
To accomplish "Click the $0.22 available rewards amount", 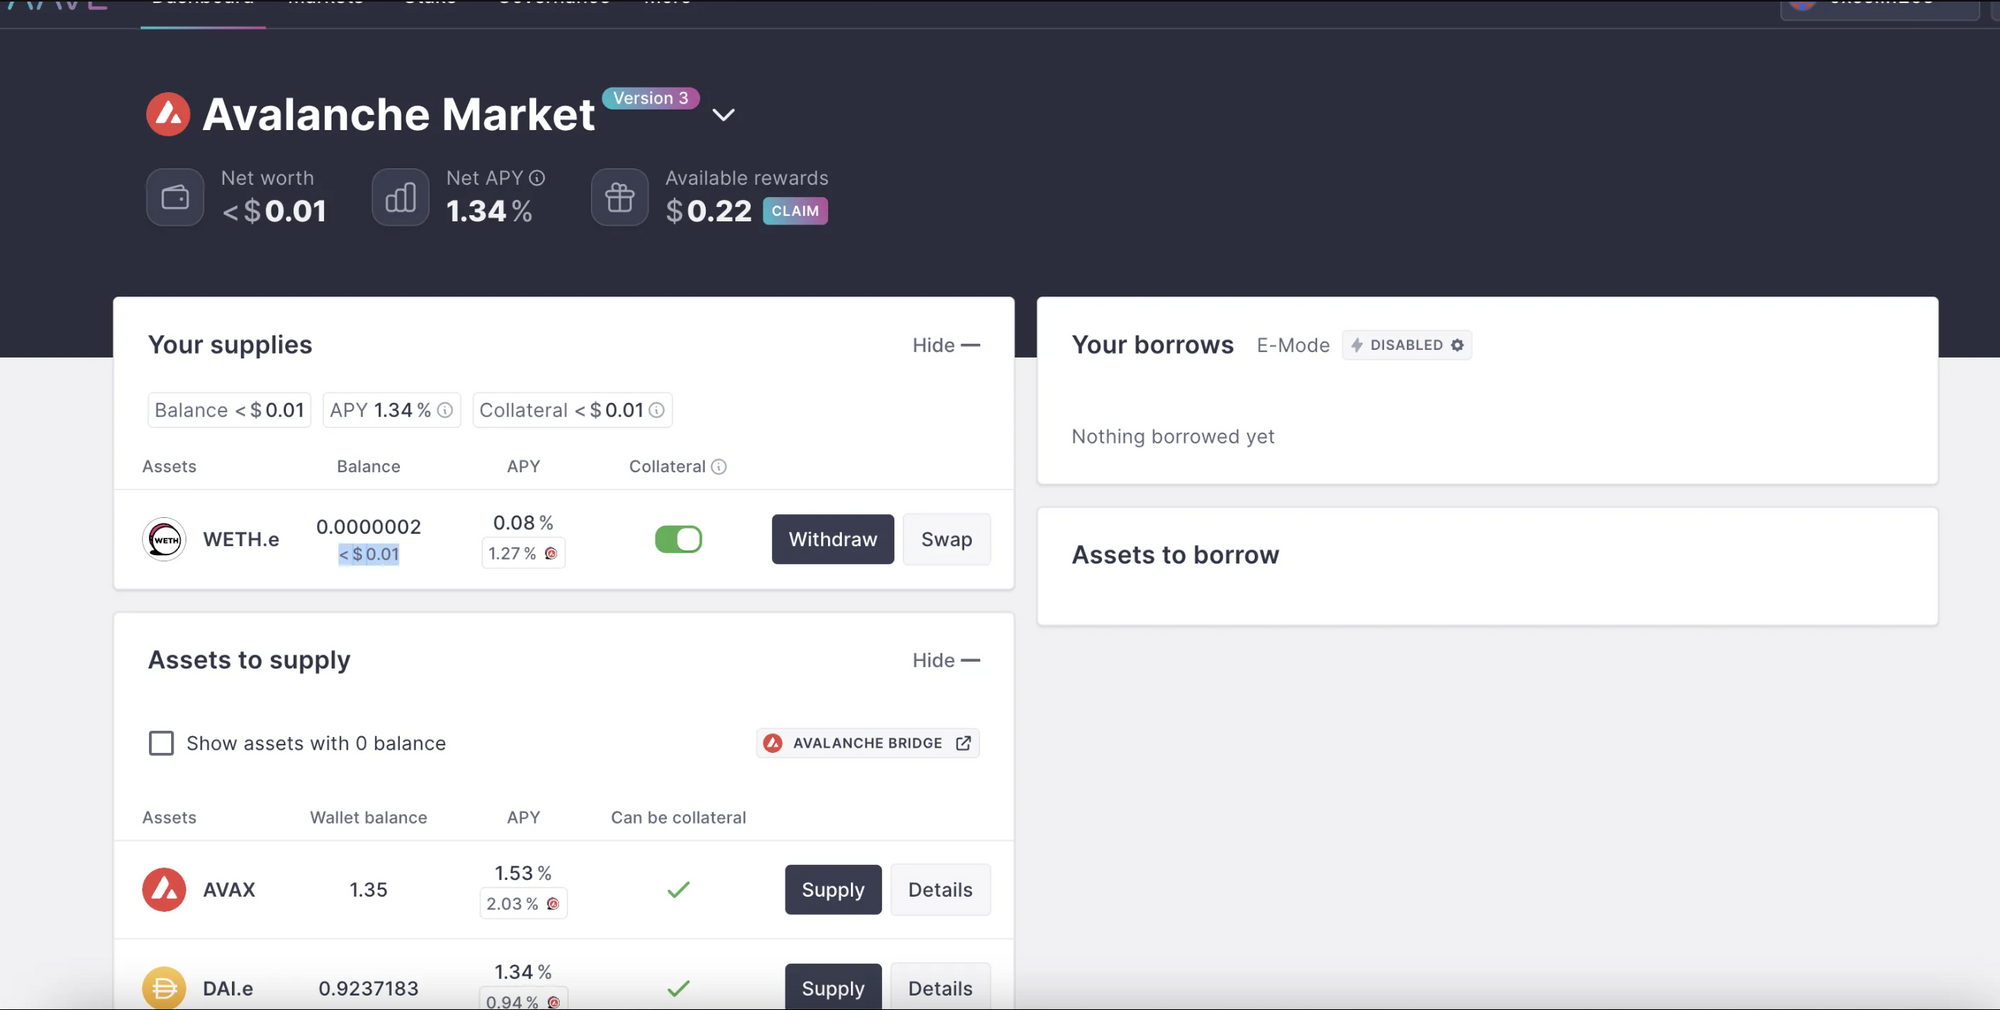I will [708, 211].
